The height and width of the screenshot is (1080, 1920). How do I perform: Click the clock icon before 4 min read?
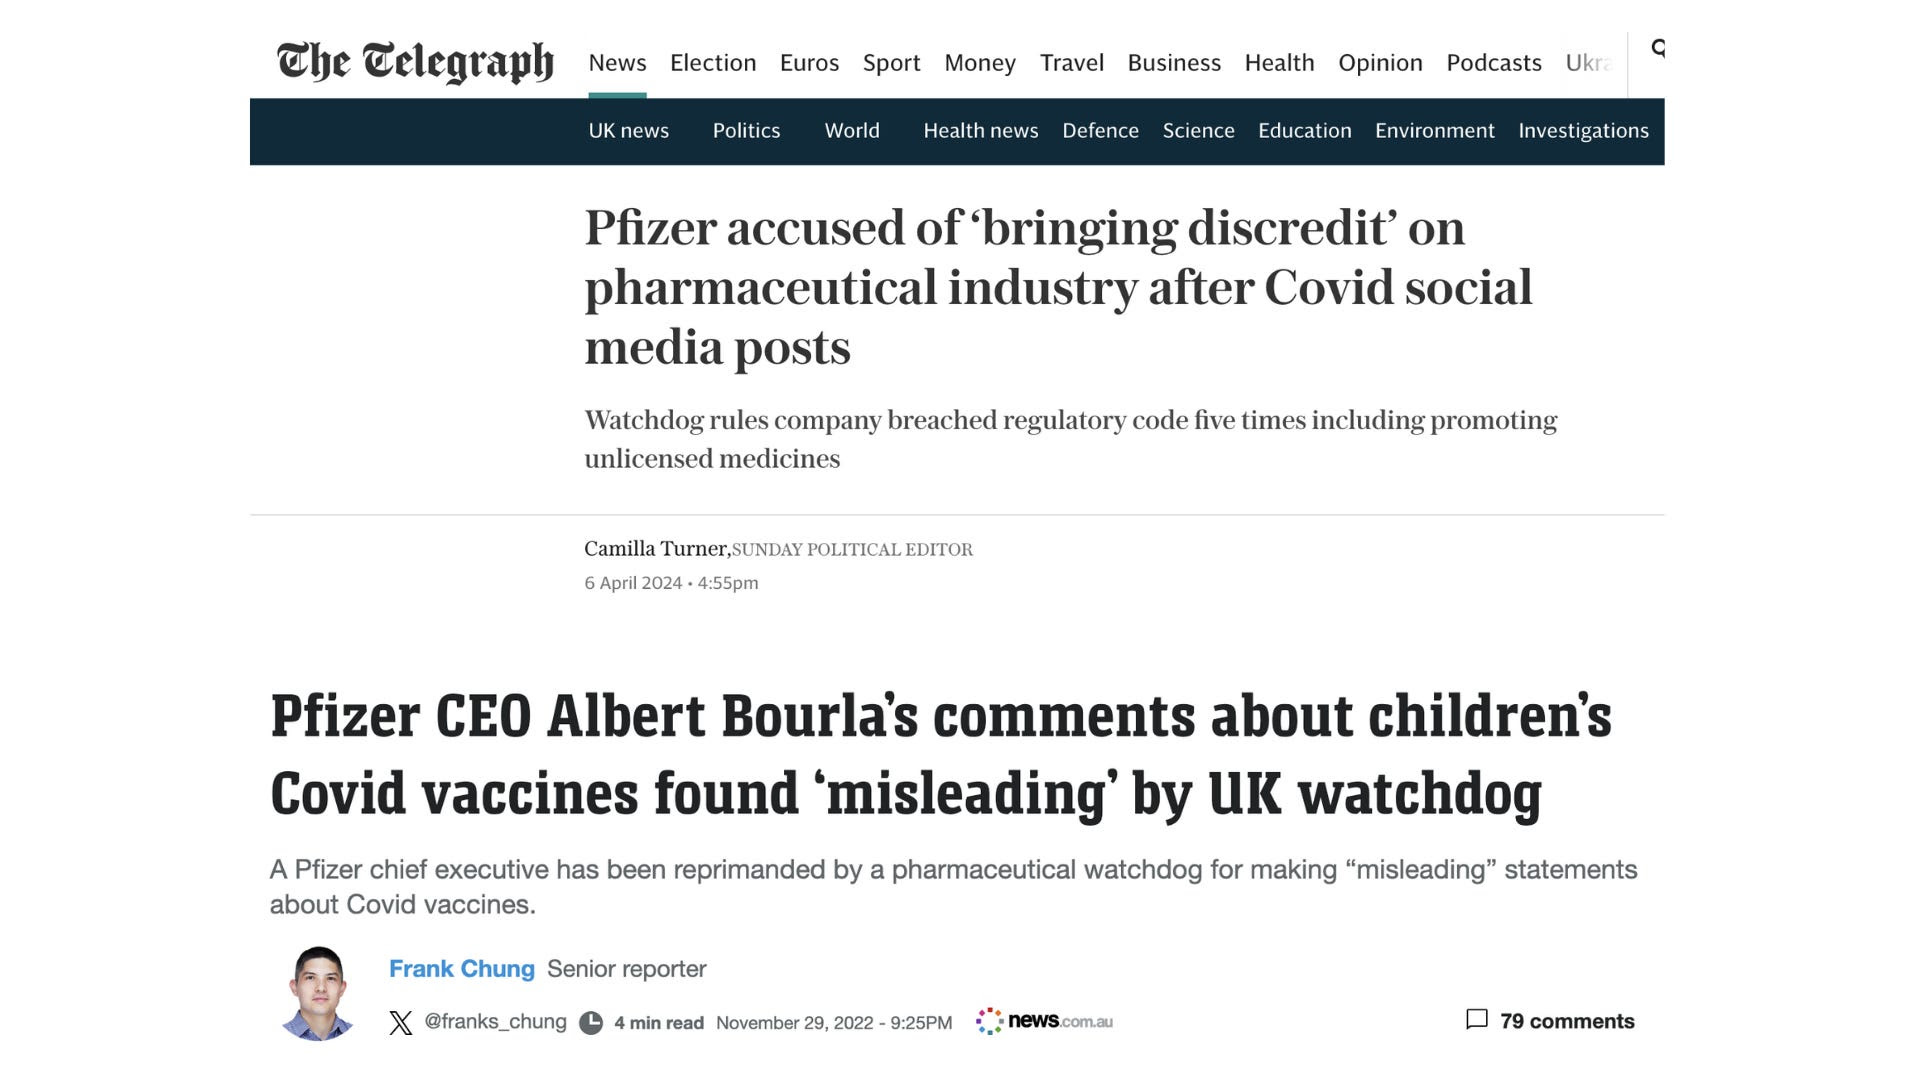pos(591,1022)
